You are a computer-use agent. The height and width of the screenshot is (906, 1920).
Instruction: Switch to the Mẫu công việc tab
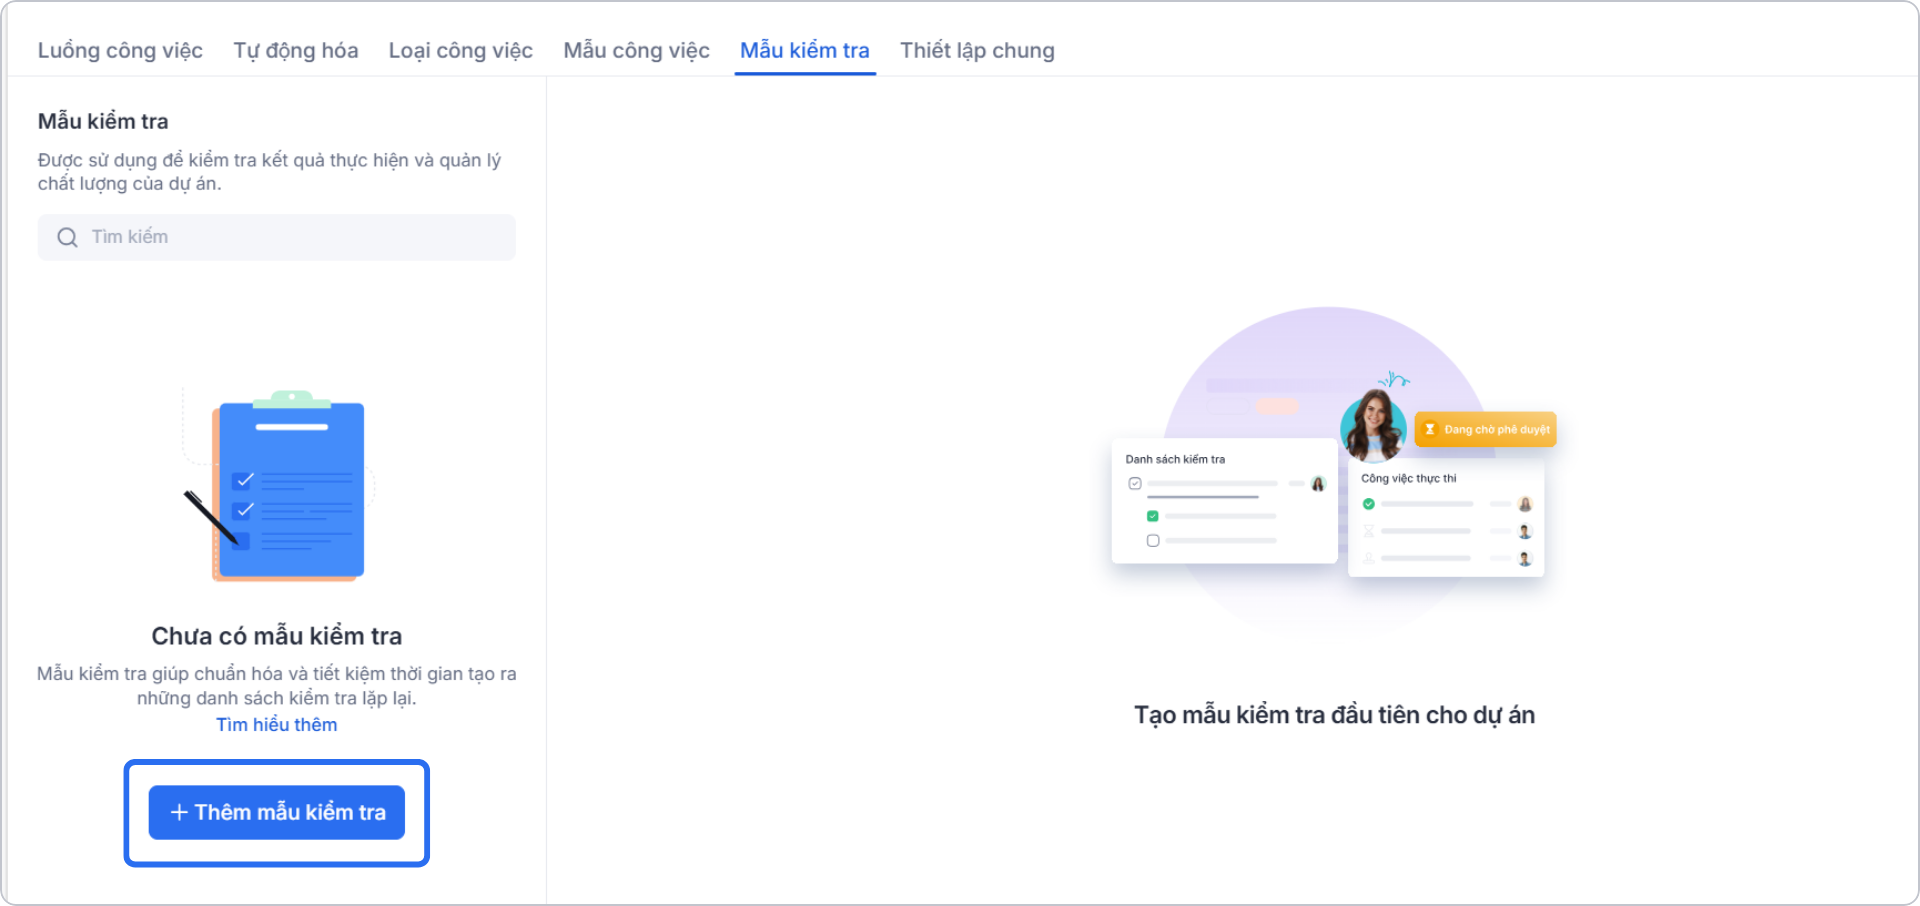pyautogui.click(x=636, y=50)
